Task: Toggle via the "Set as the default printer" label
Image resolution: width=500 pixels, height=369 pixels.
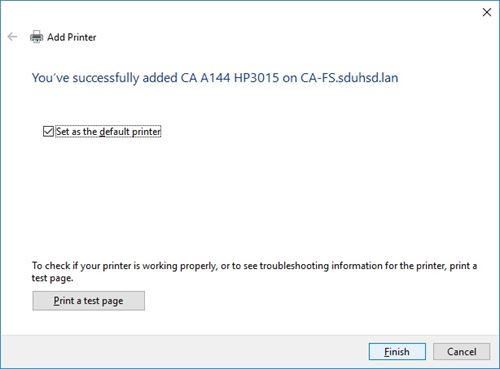Action: pyautogui.click(x=108, y=131)
